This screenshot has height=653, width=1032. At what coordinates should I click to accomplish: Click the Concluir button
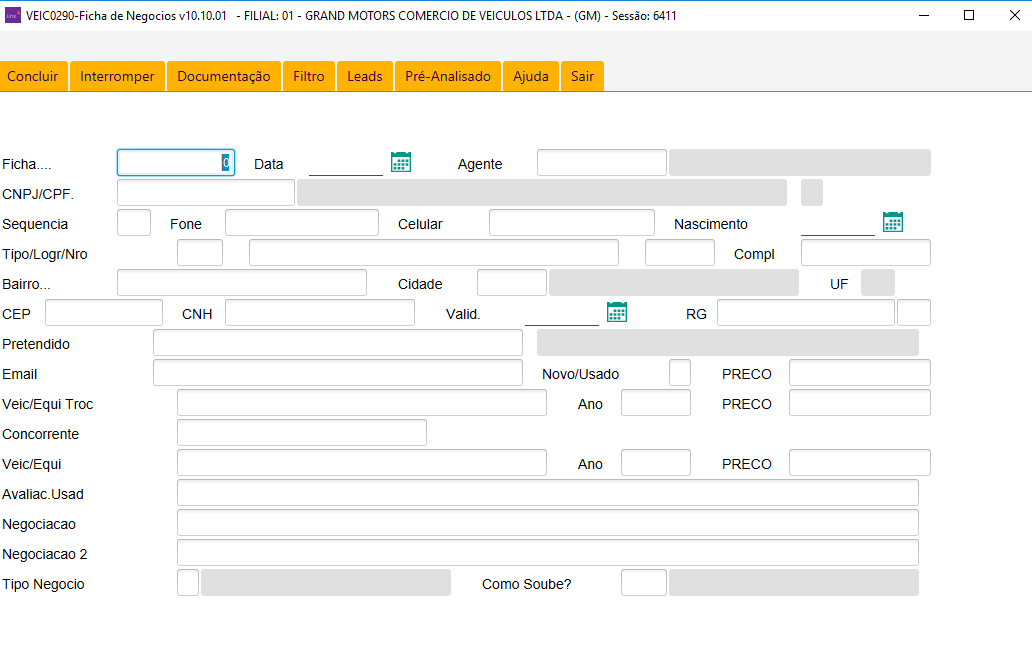(x=33, y=76)
